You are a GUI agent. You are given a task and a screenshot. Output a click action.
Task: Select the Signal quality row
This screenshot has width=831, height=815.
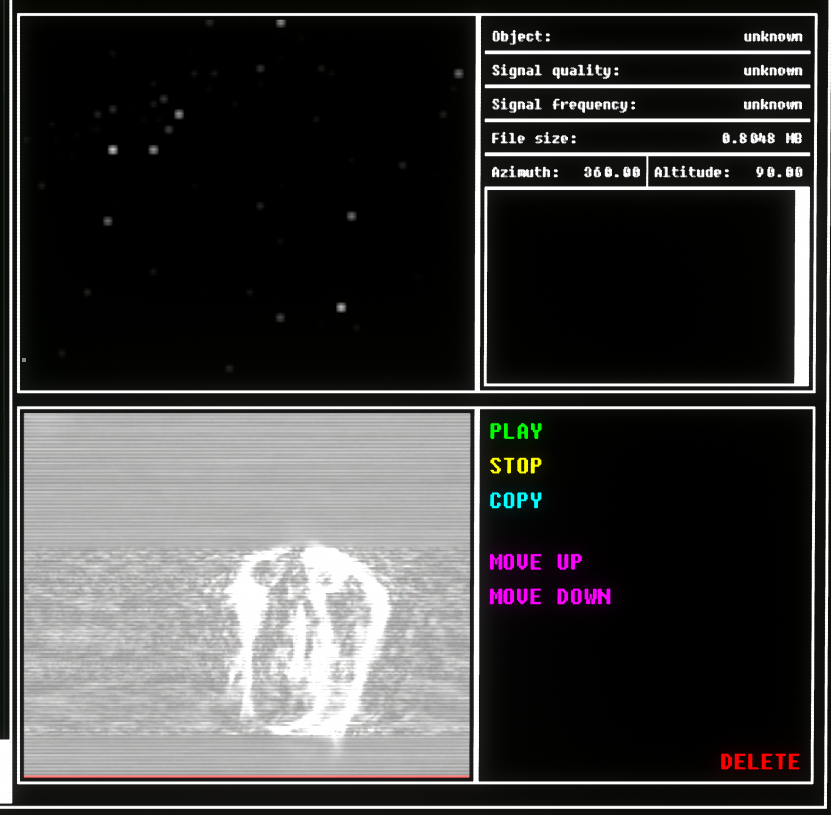click(646, 71)
